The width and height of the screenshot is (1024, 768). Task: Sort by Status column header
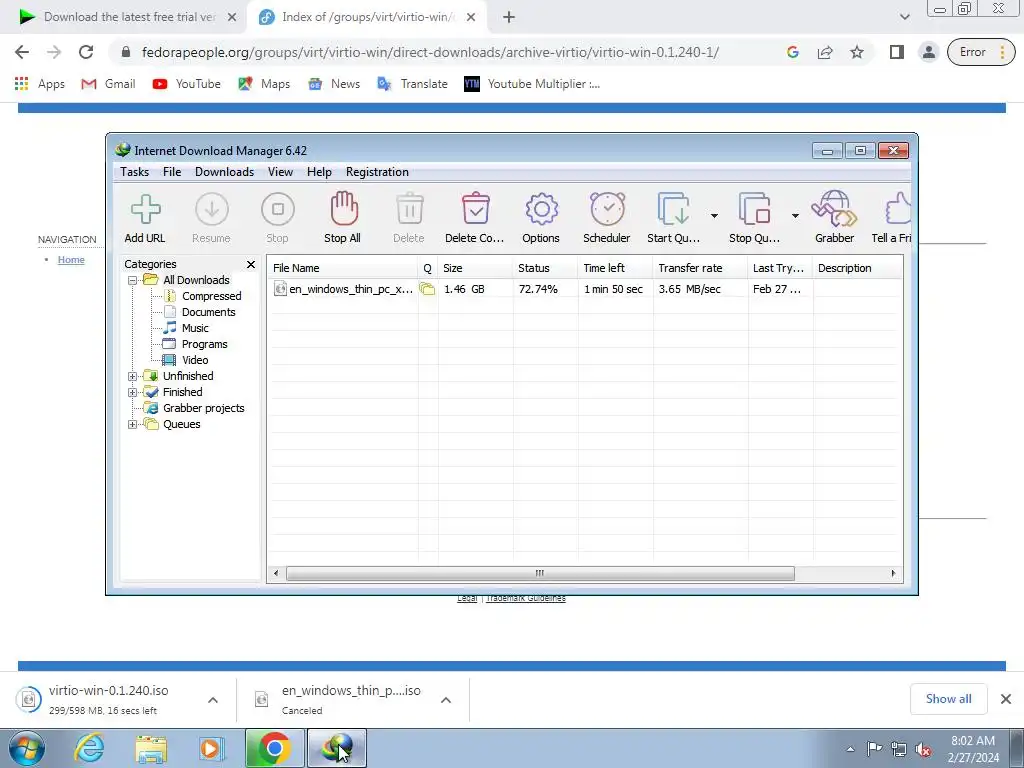point(545,268)
